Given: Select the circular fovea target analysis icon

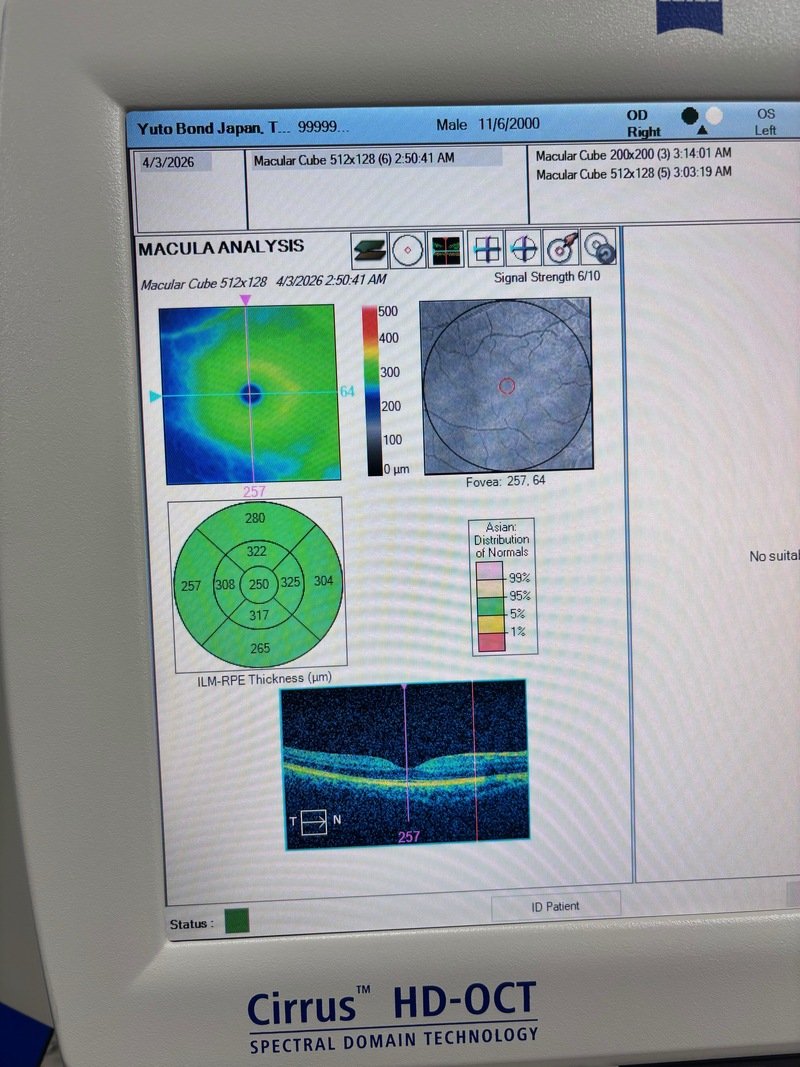Looking at the screenshot, I should click(x=407, y=249).
